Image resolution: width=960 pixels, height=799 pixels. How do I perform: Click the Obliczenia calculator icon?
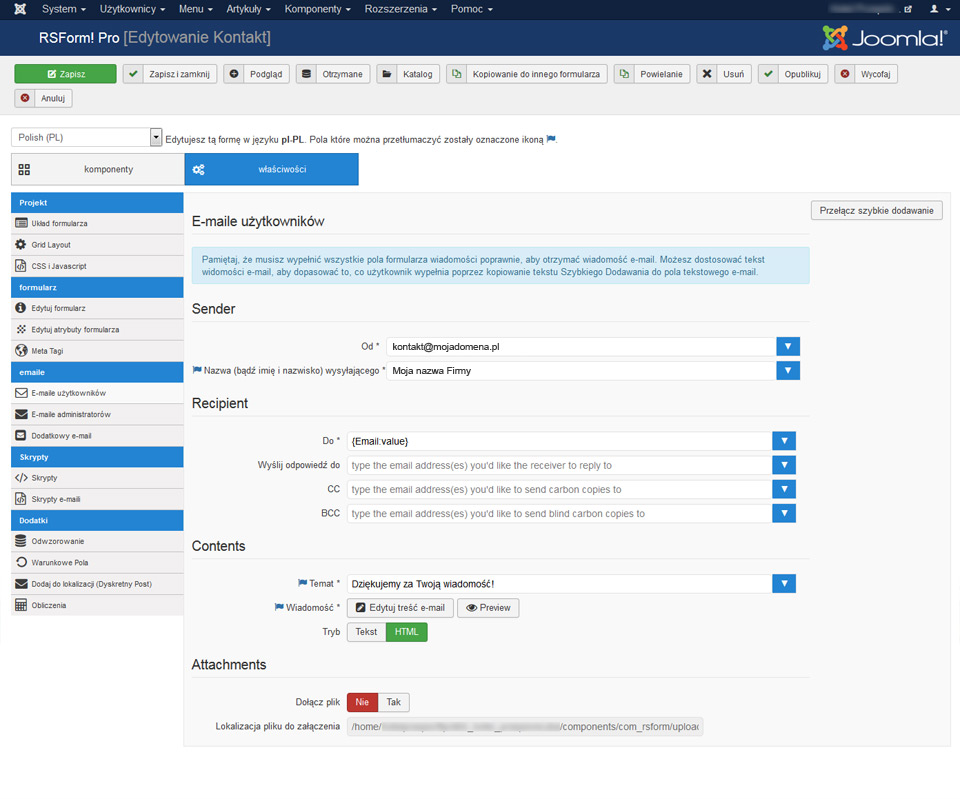21,605
